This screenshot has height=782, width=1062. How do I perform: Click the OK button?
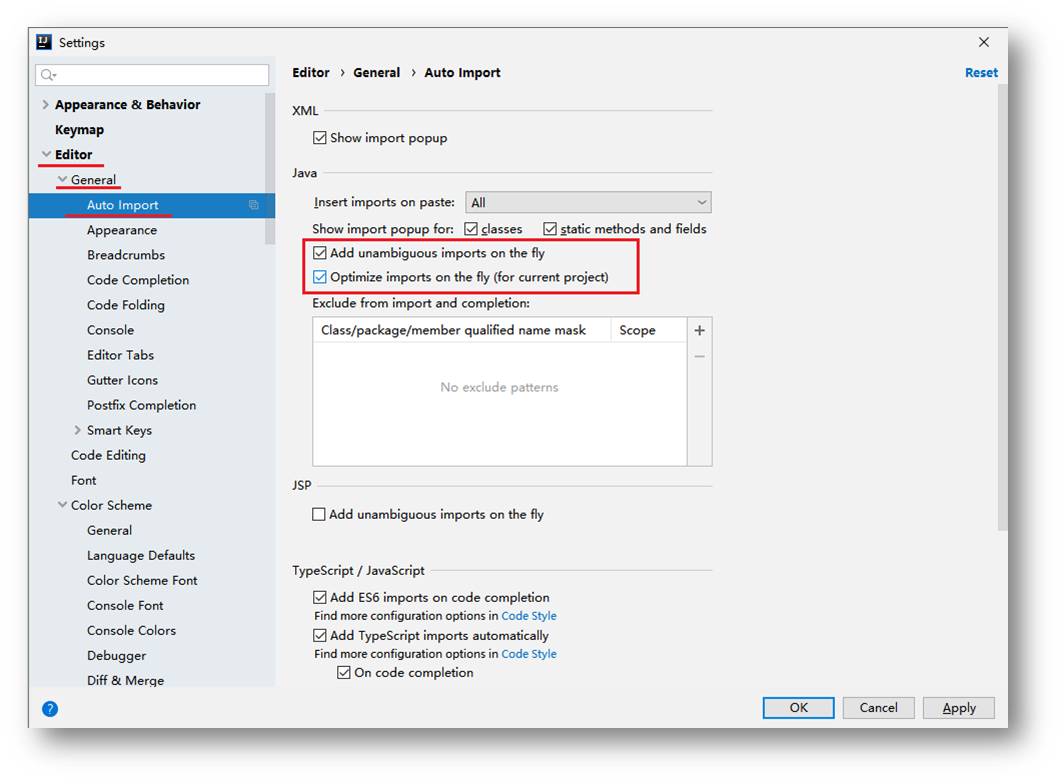799,708
